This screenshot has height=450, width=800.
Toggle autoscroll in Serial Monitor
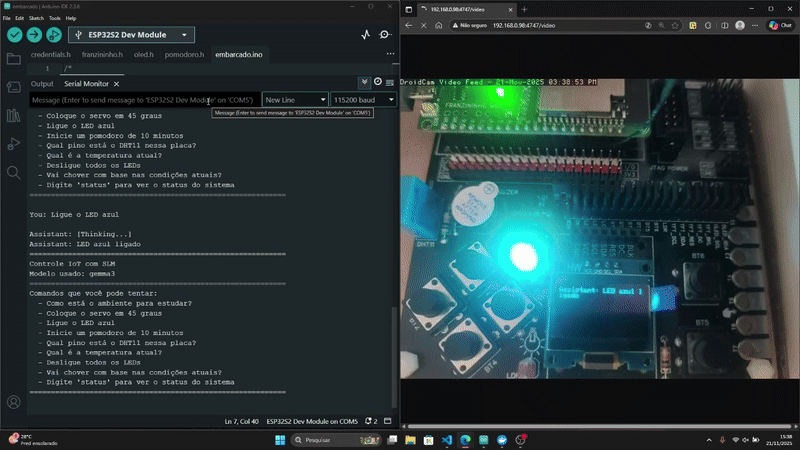(x=365, y=83)
